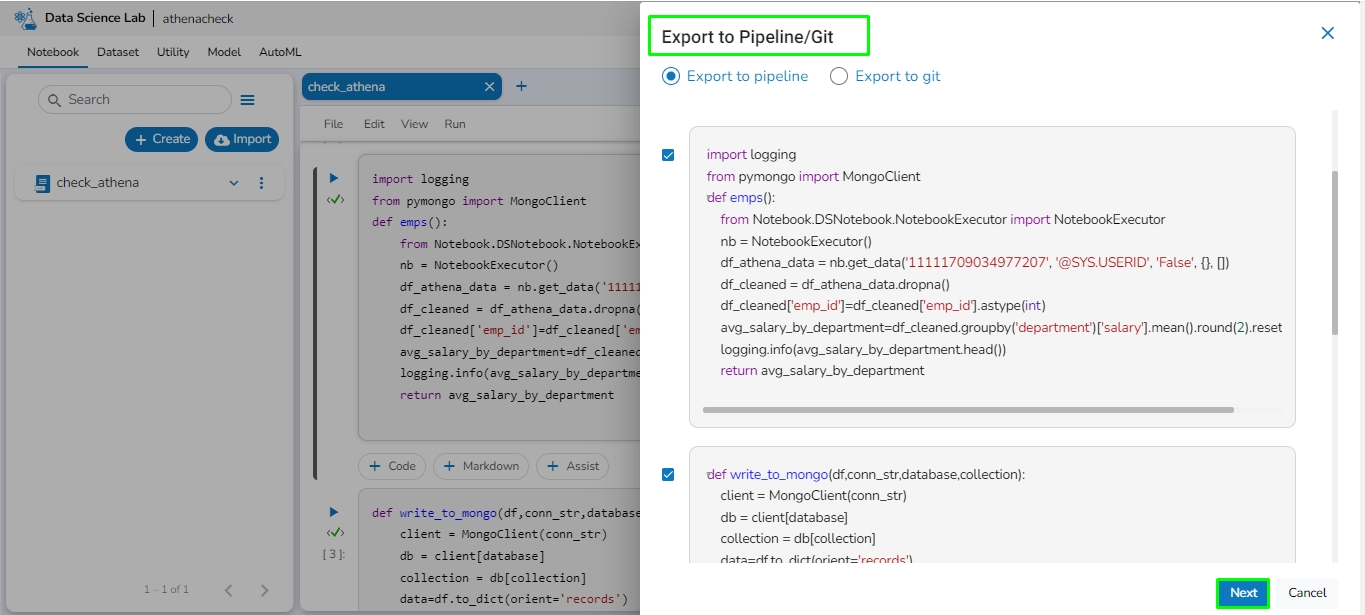Screen dimensions: 1365x615
Task: Run the write_to_mongo code cell
Action: [x=335, y=512]
